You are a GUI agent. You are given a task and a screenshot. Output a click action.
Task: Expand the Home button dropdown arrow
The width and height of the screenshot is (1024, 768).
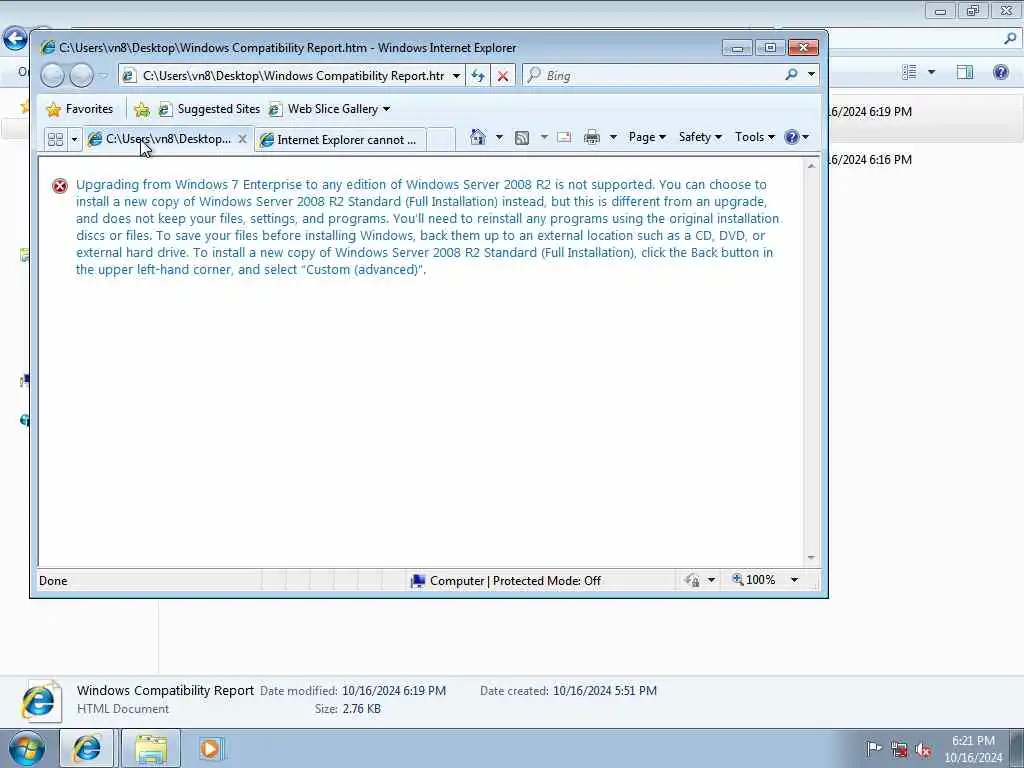499,137
